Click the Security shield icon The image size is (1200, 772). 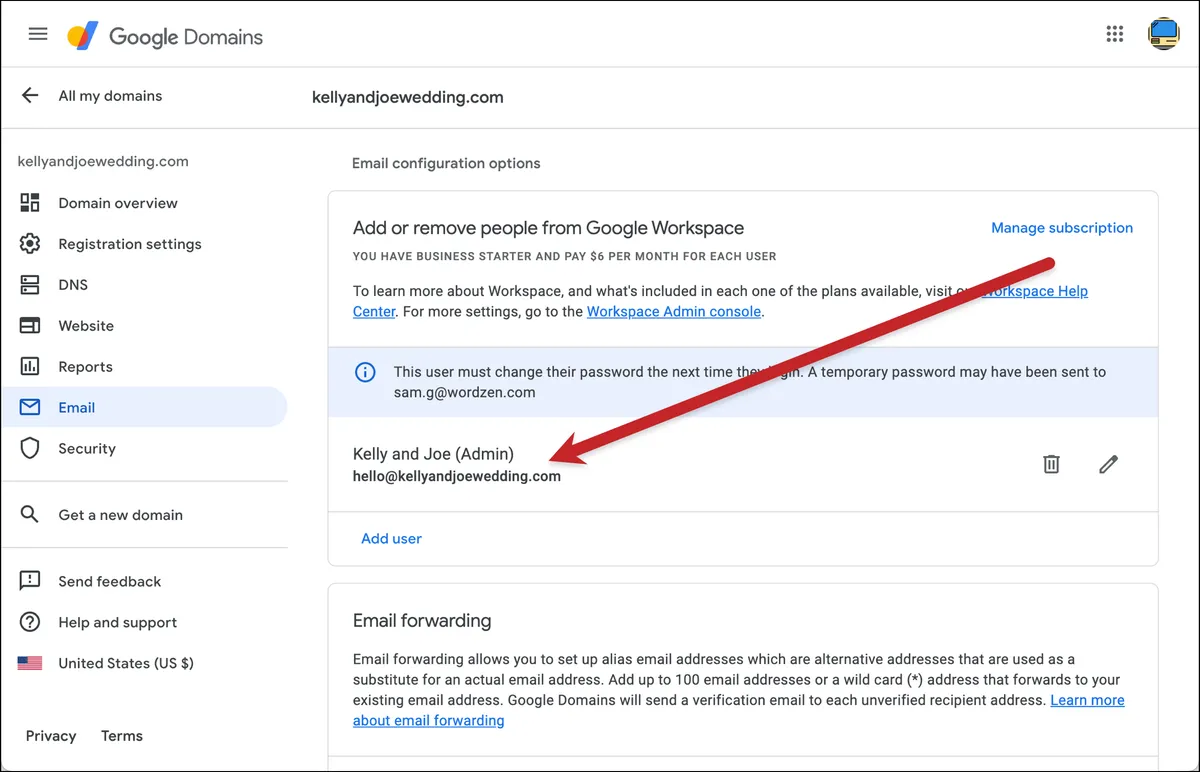coord(30,449)
